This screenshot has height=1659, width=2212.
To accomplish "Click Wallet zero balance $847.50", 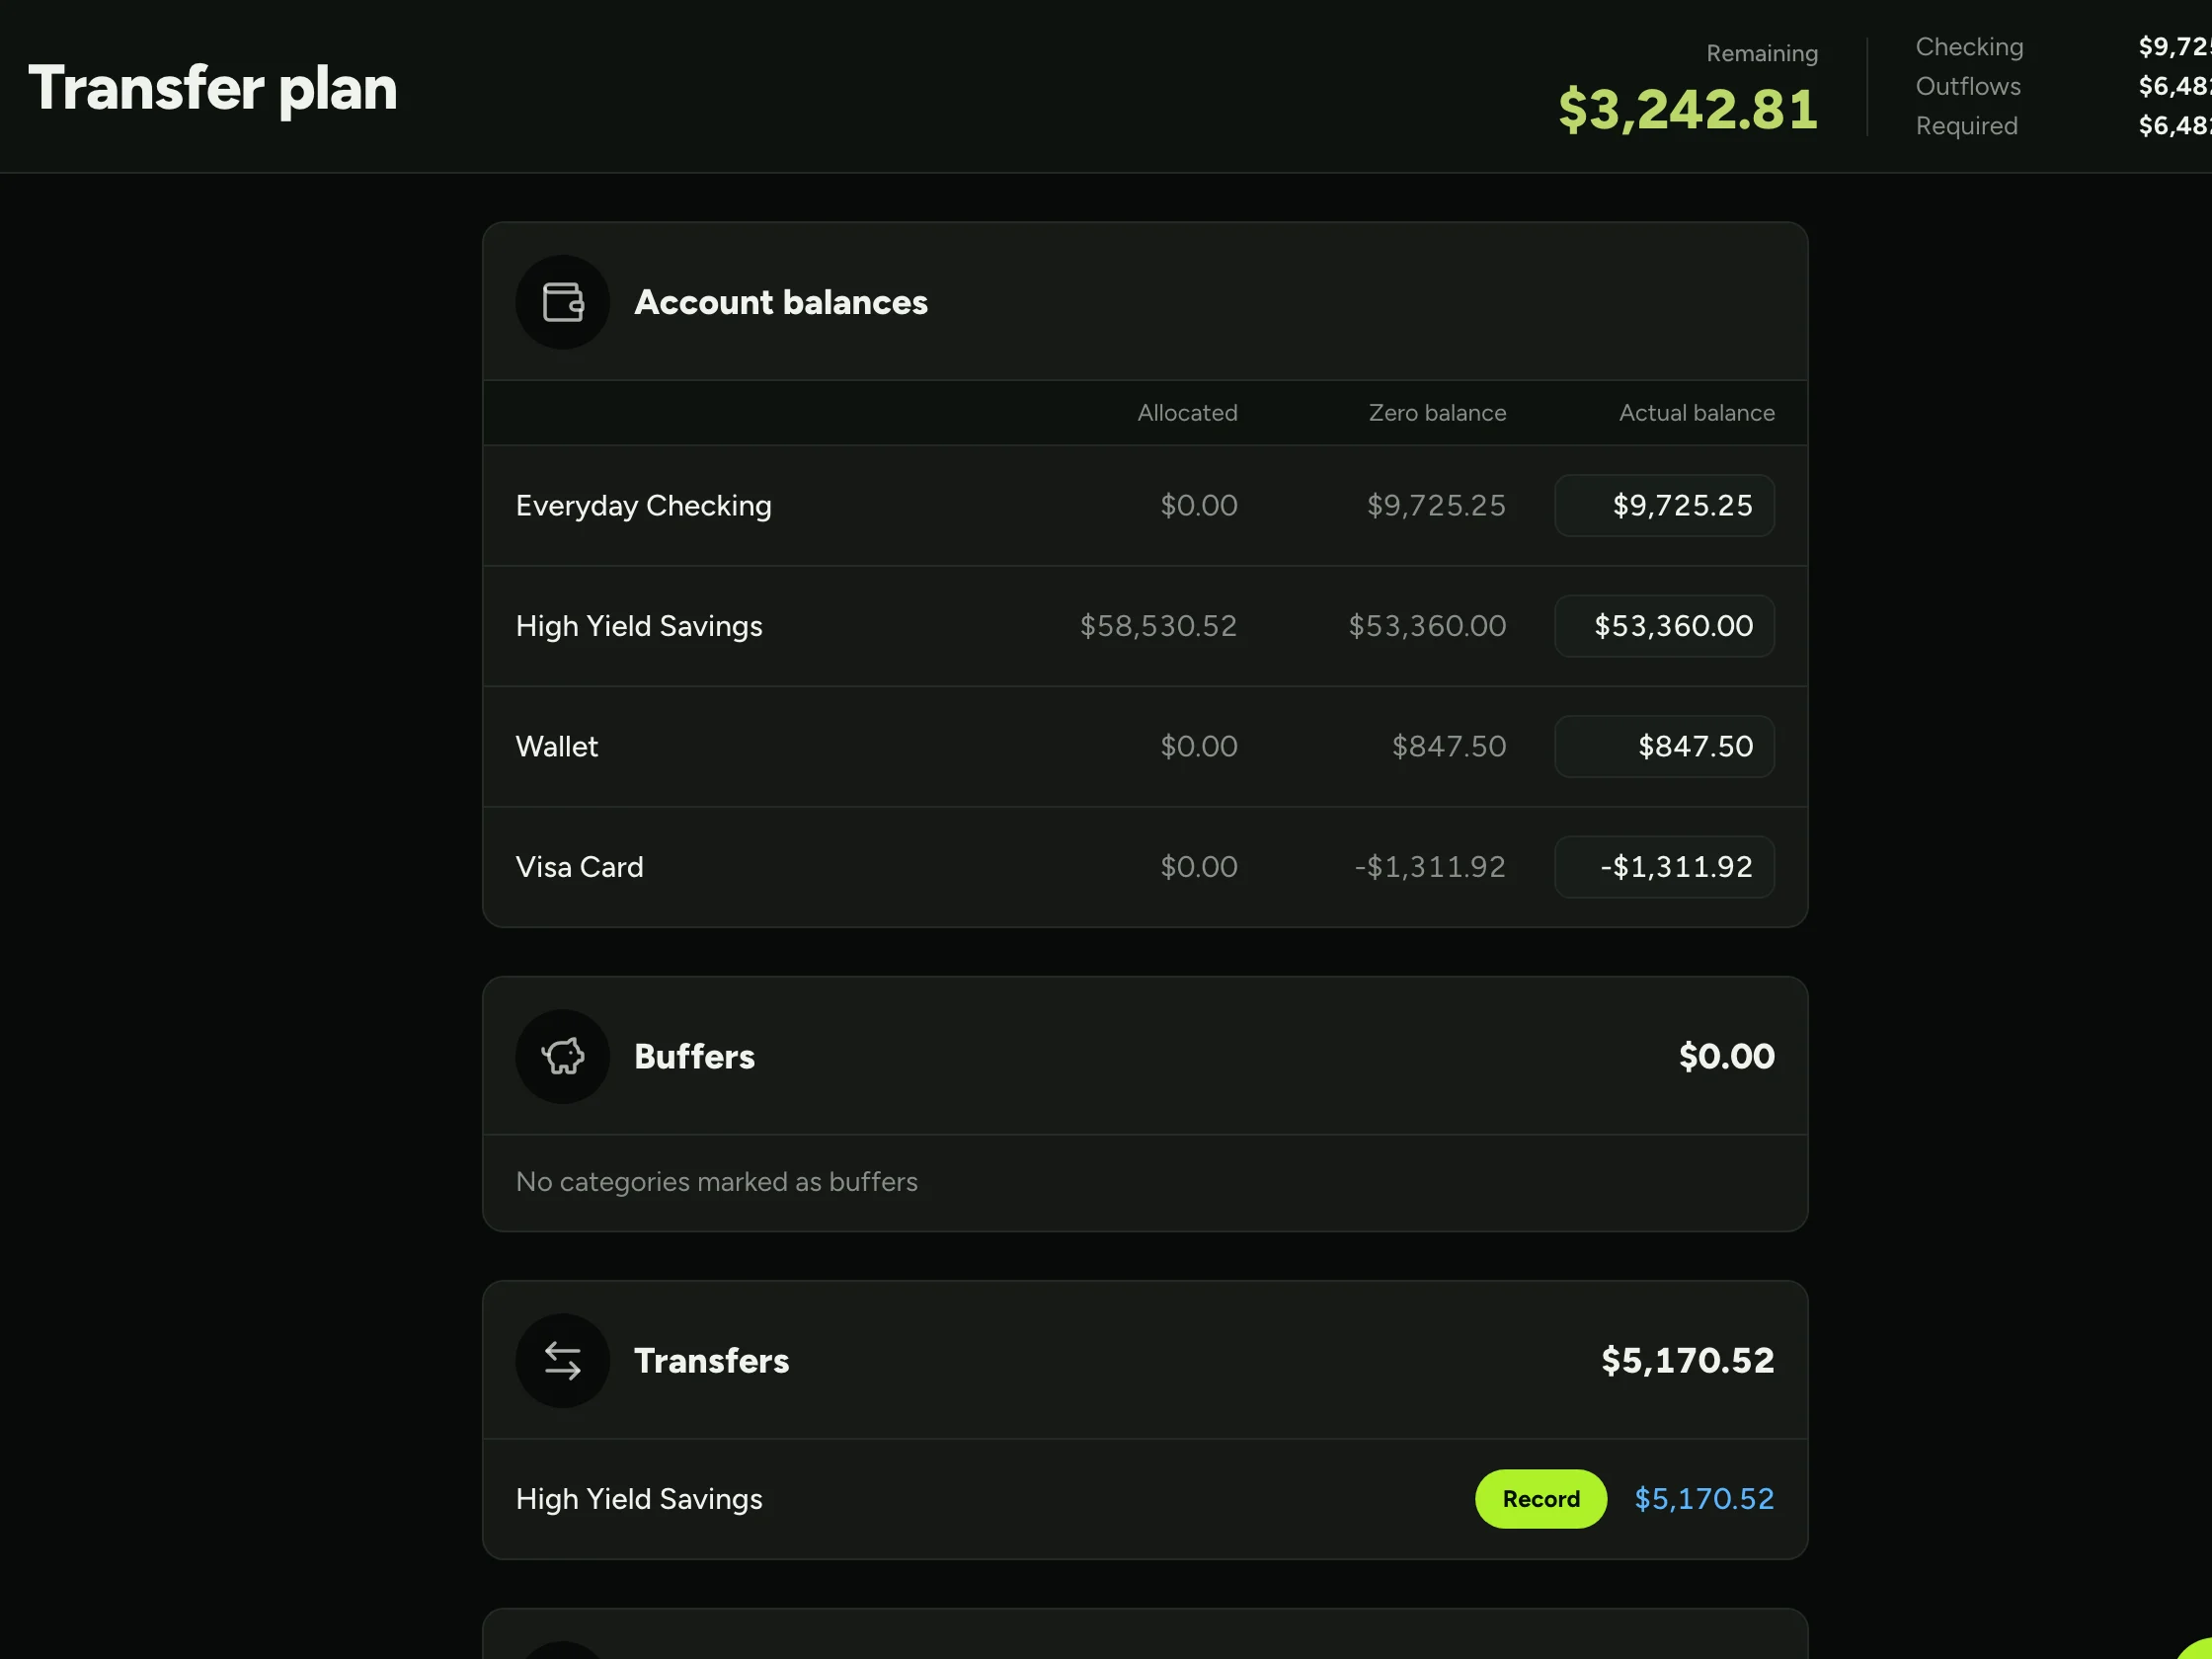I will (1449, 746).
